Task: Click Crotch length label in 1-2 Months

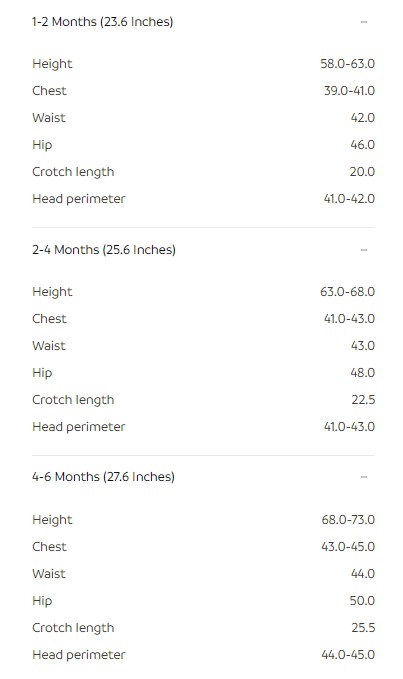Action: (x=73, y=172)
